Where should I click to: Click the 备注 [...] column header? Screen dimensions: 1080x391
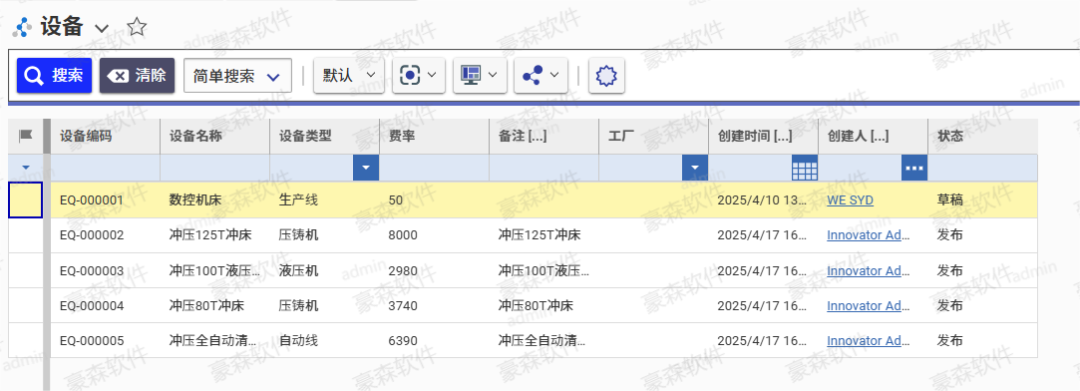point(543,136)
